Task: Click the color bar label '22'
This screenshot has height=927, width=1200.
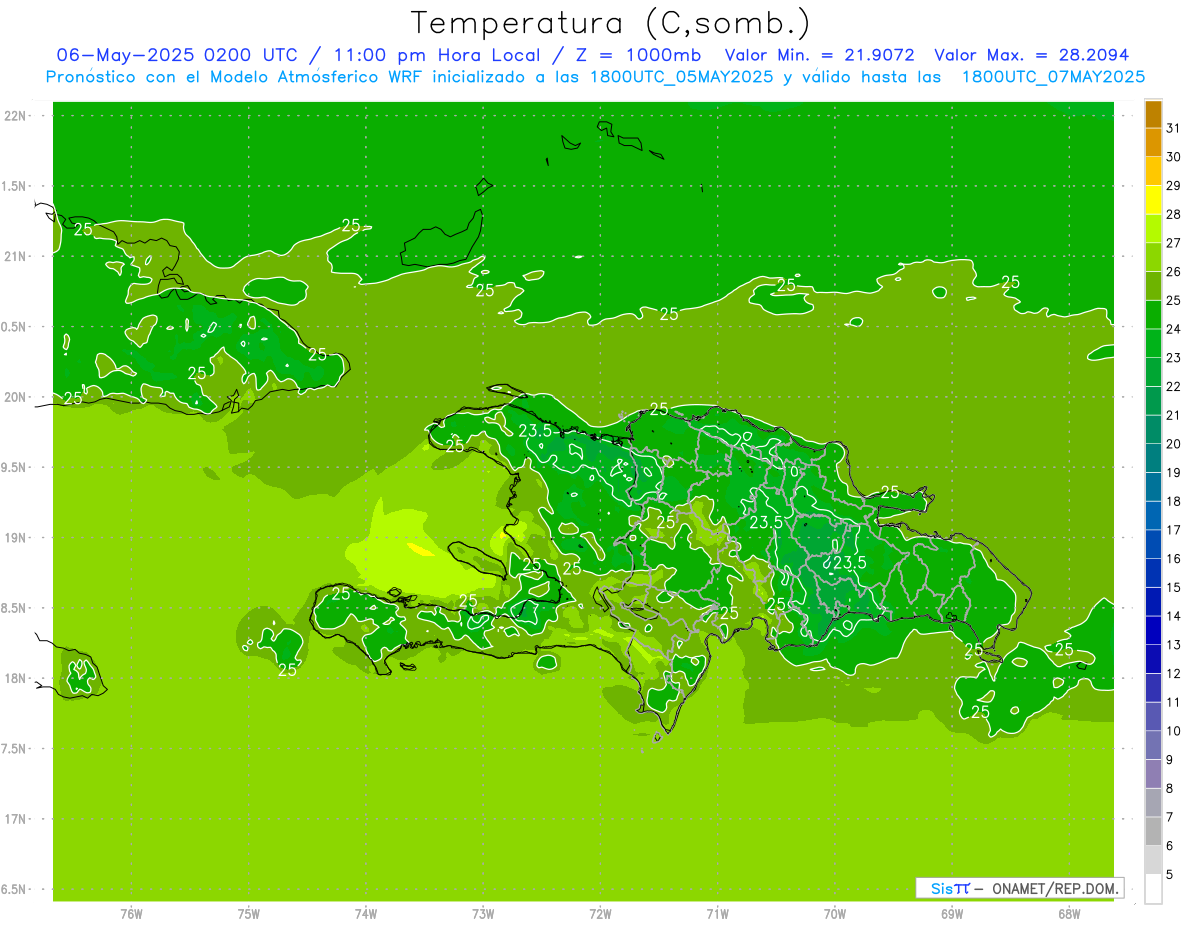Action: (1174, 386)
